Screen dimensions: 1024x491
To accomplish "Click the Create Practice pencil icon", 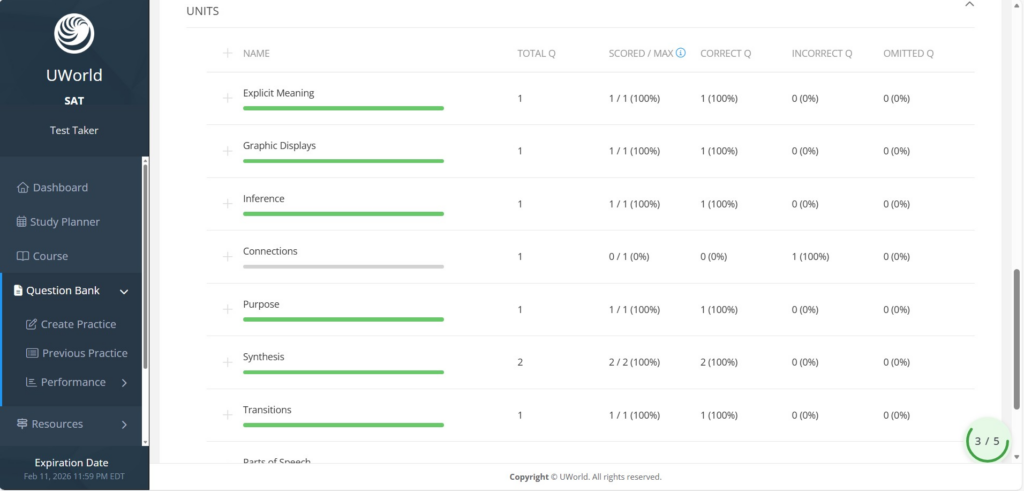I will (x=31, y=325).
